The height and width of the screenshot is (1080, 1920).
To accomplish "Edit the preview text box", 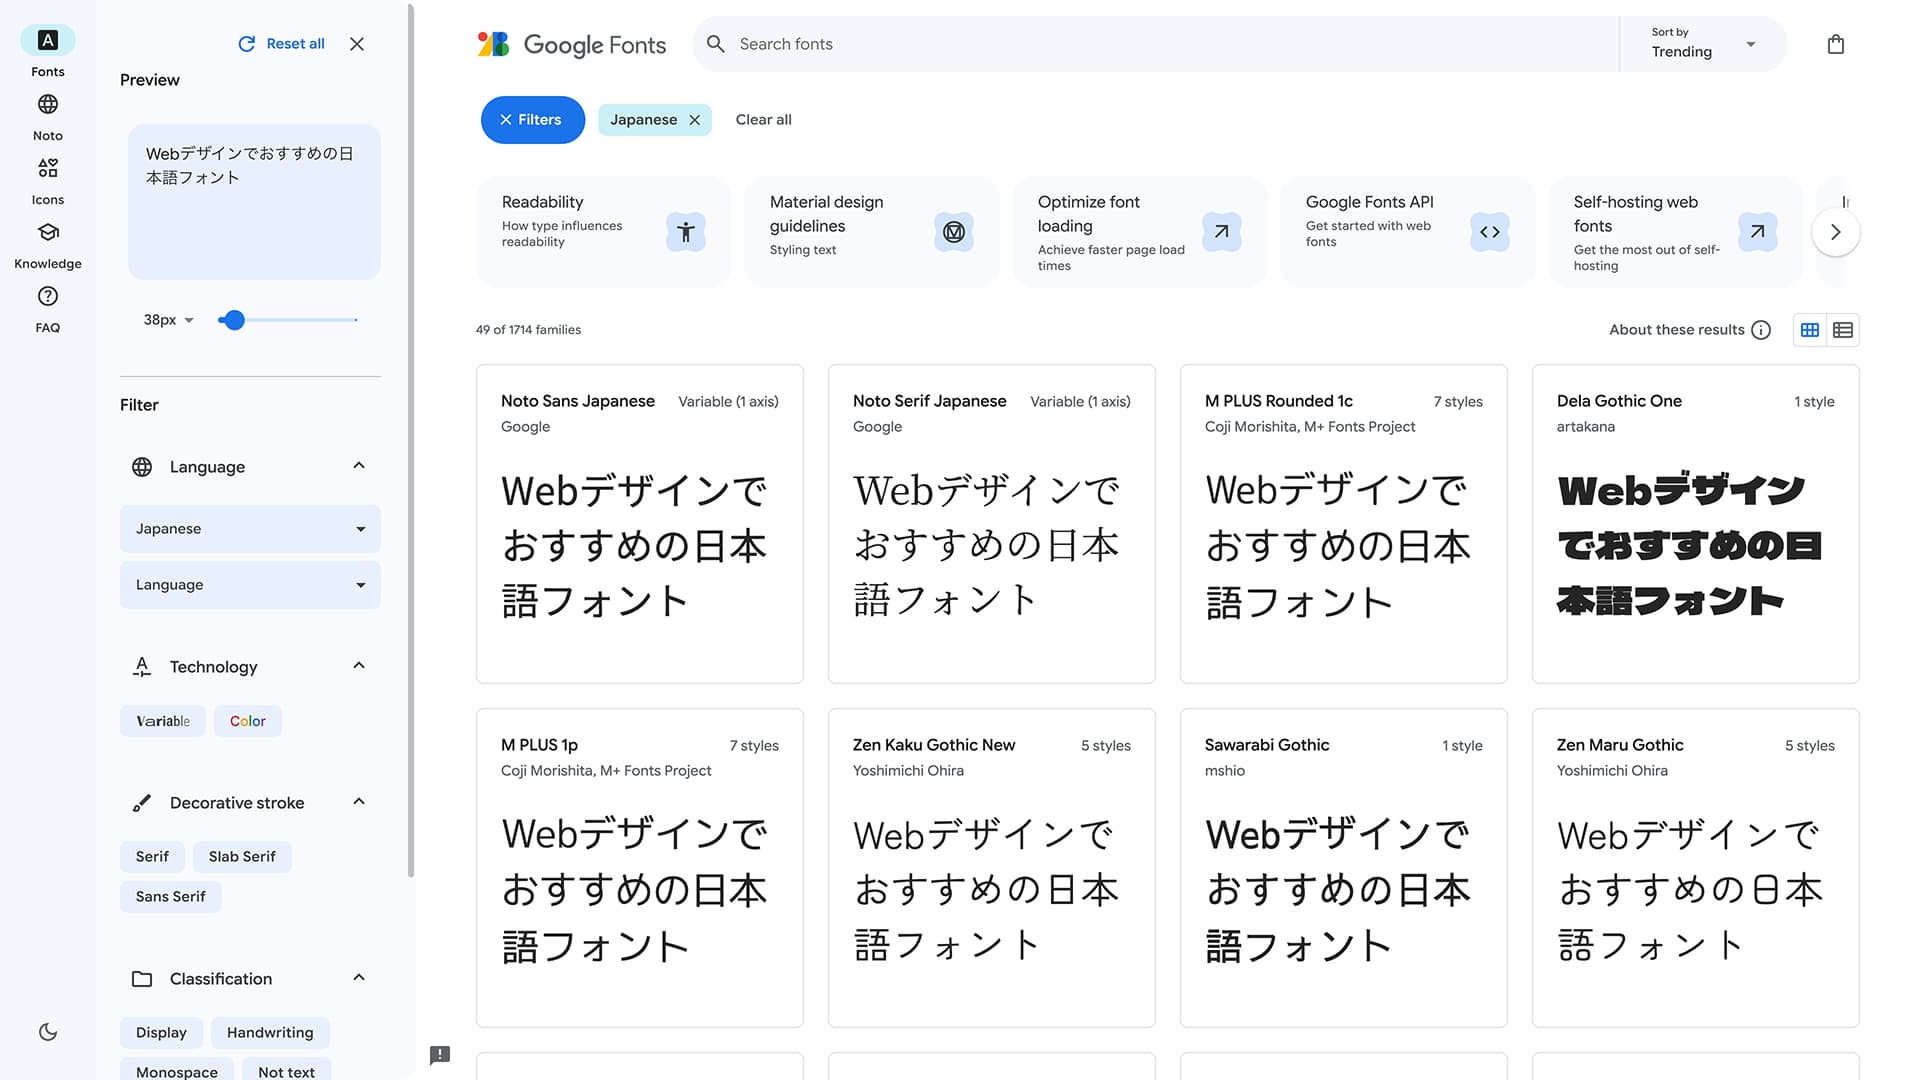I will [x=254, y=202].
